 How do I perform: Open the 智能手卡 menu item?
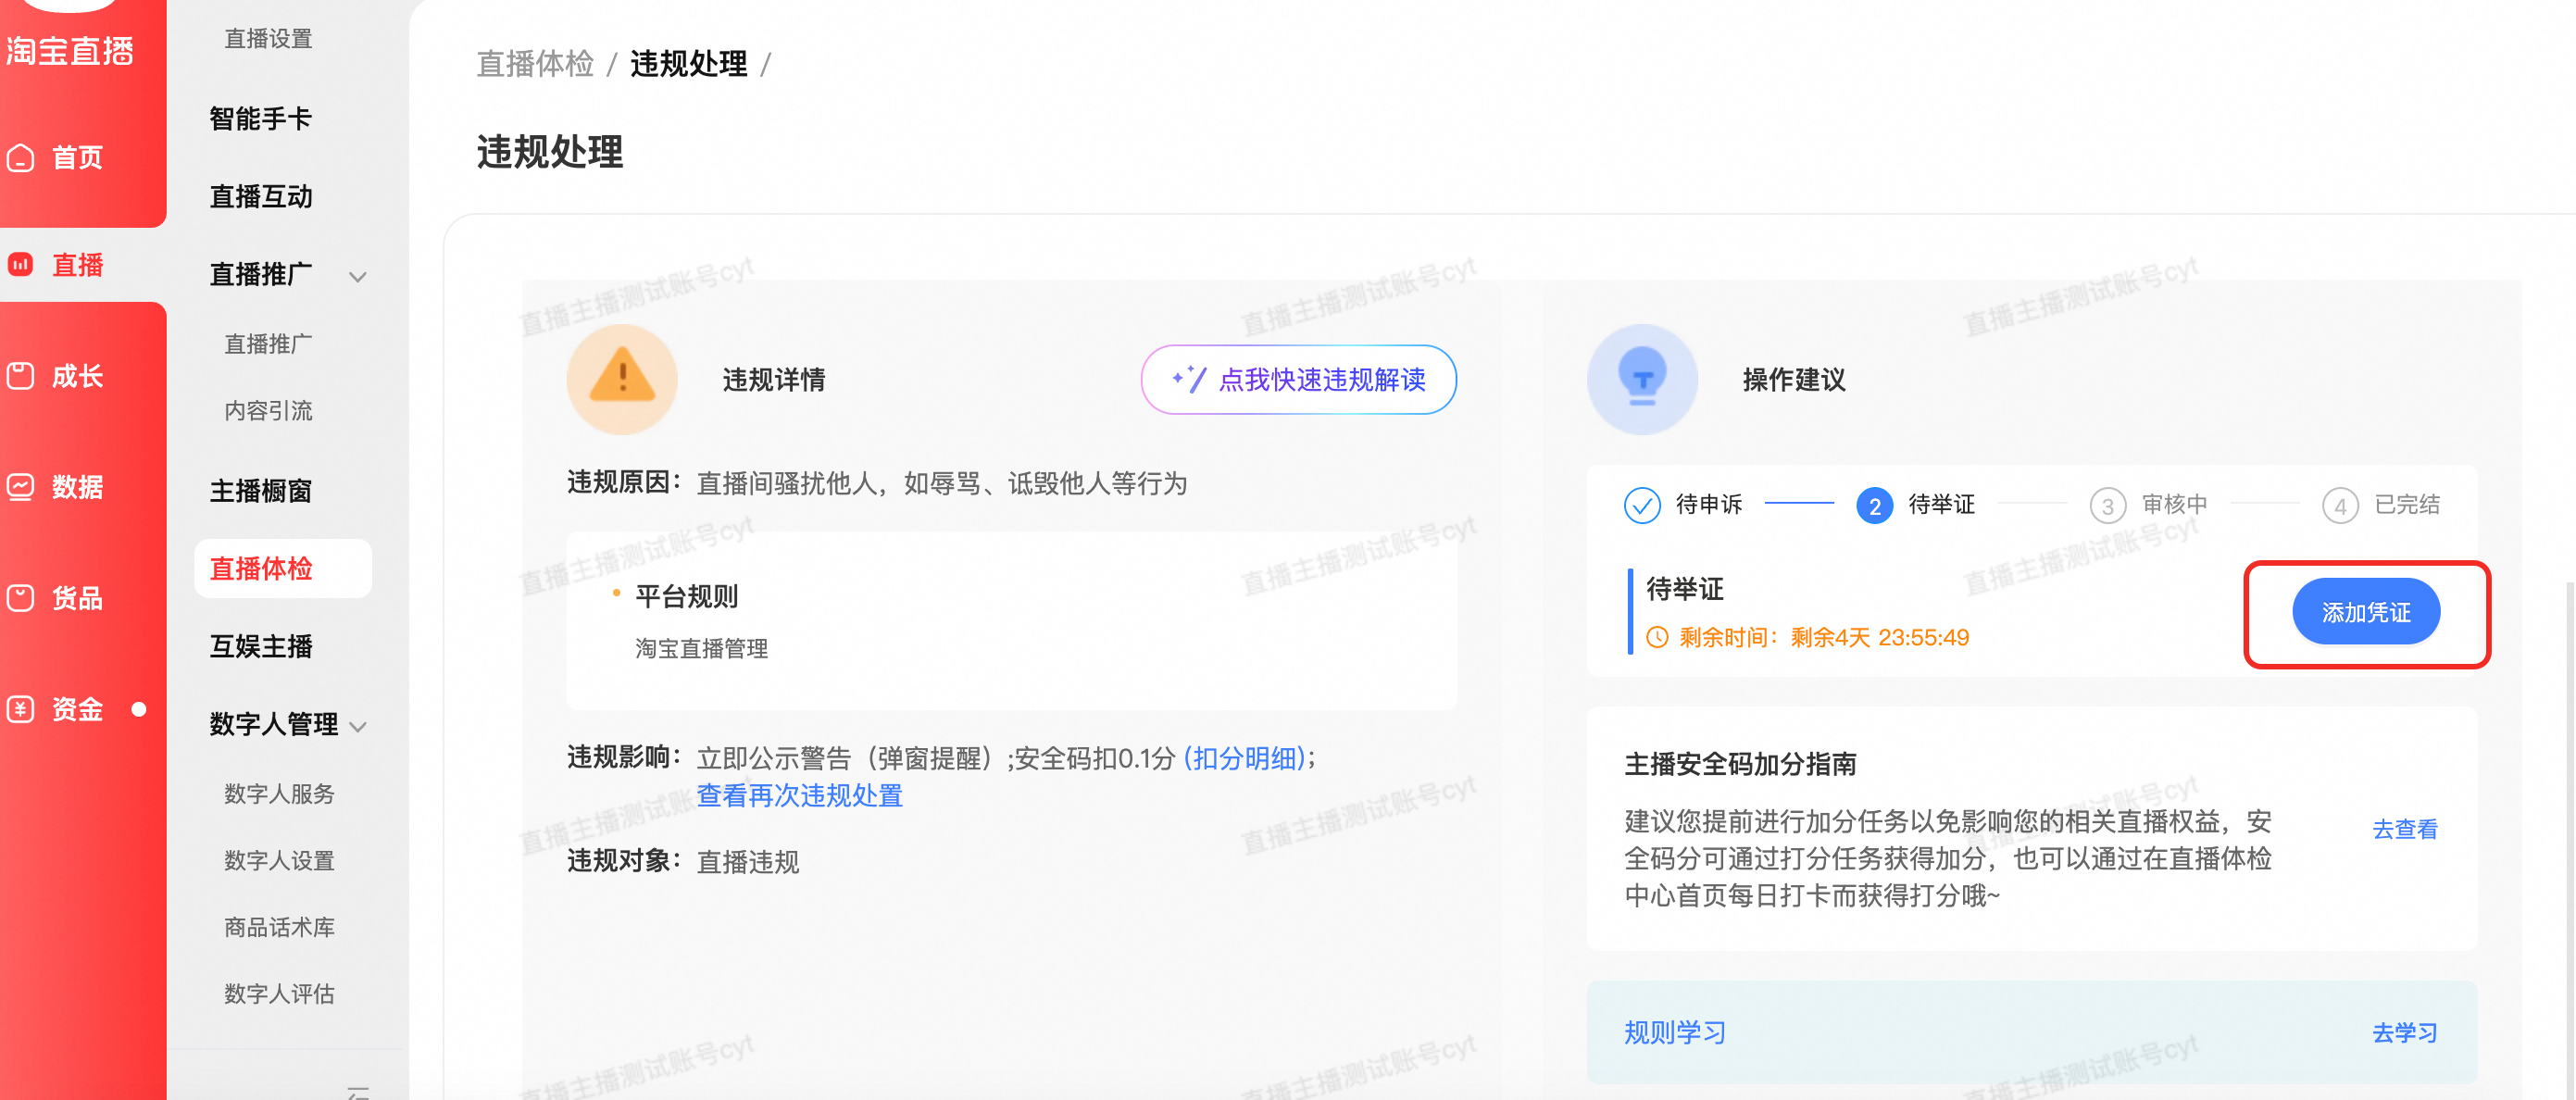[261, 118]
